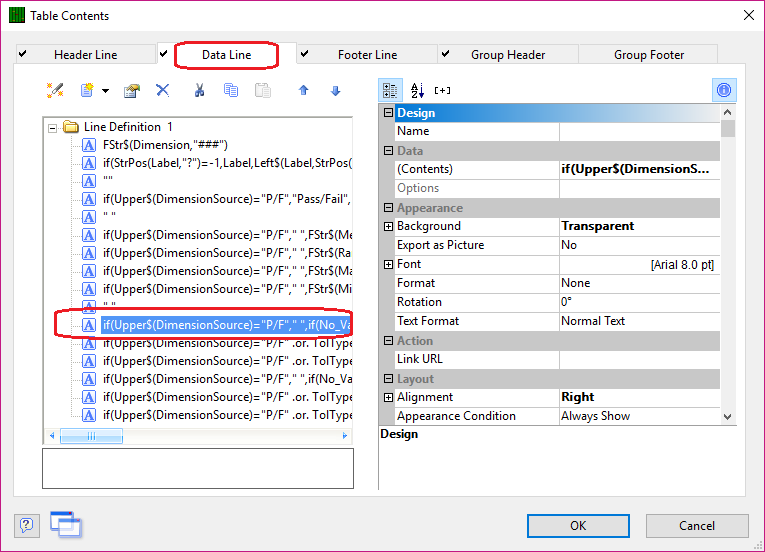
Task: Click the overlapping windows icon beside help
Action: (66, 524)
